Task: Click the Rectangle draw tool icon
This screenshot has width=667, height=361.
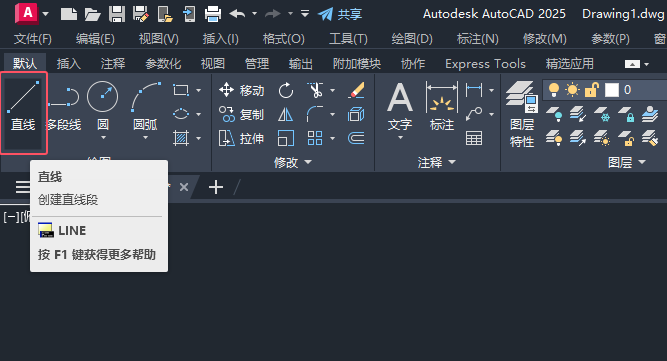Action: pos(181,90)
